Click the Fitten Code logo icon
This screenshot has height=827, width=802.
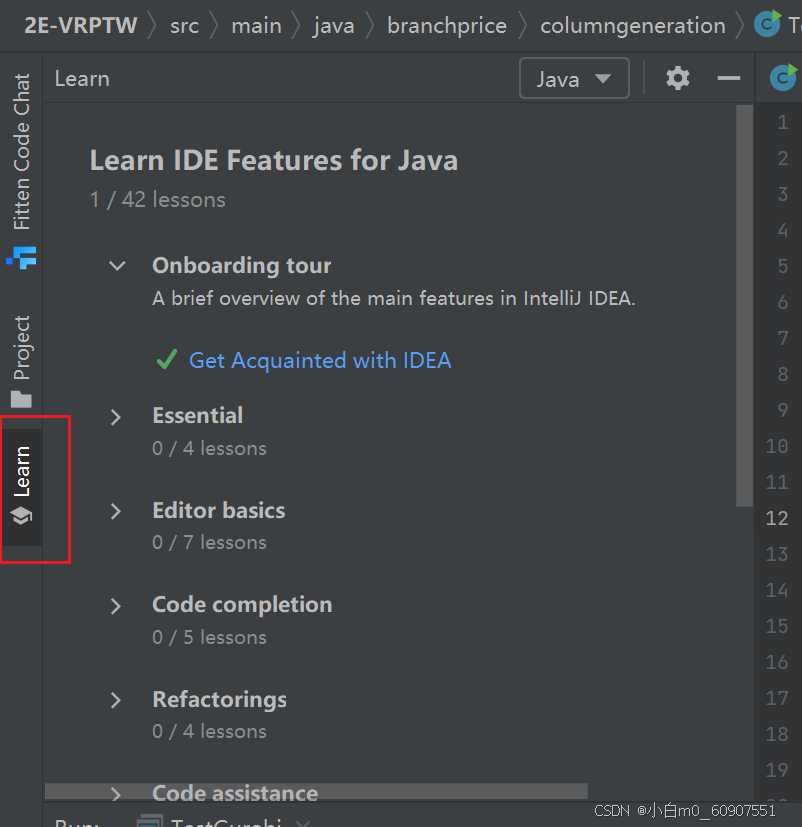(x=22, y=258)
